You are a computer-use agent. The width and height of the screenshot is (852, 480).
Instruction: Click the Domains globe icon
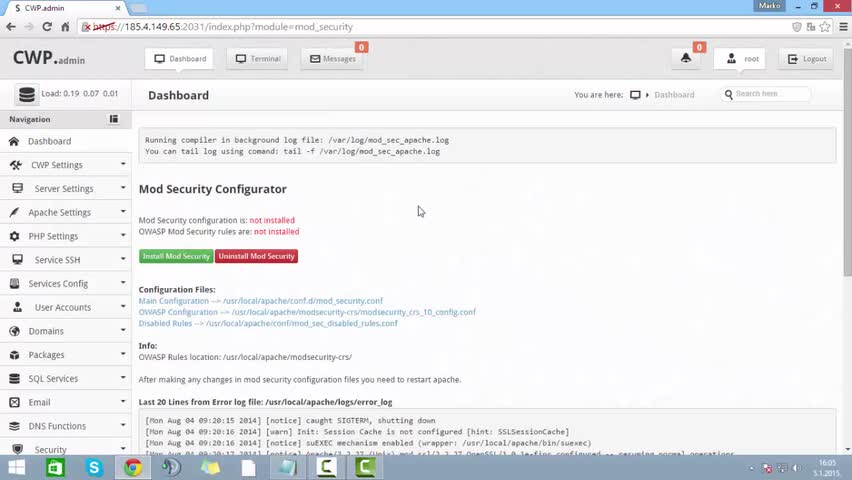coord(14,331)
